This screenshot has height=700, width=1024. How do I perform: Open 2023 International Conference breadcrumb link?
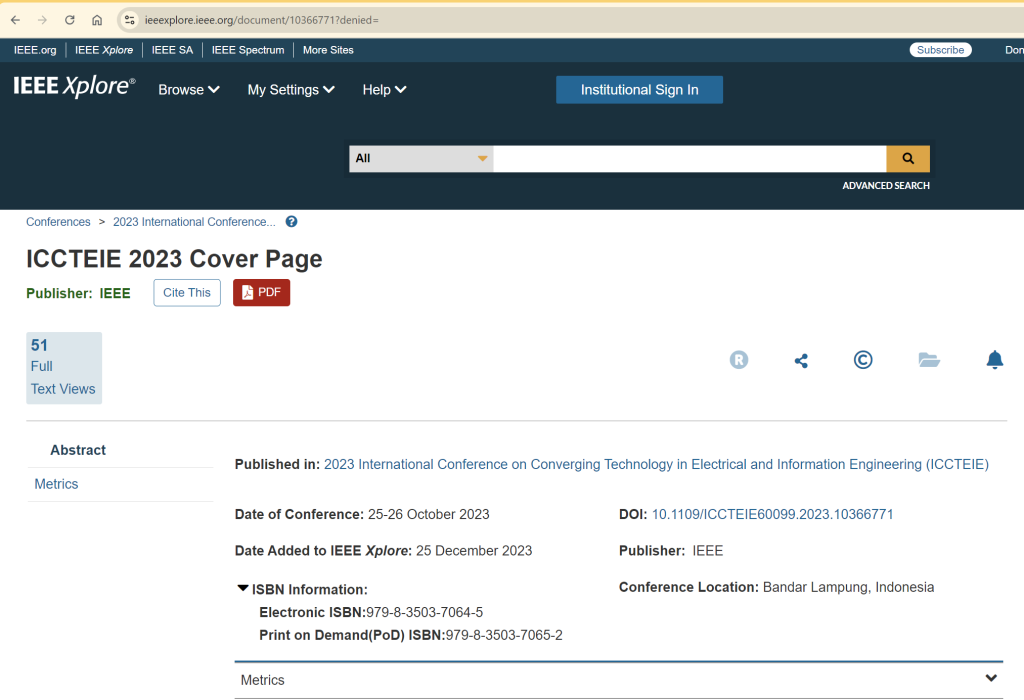[x=194, y=222]
